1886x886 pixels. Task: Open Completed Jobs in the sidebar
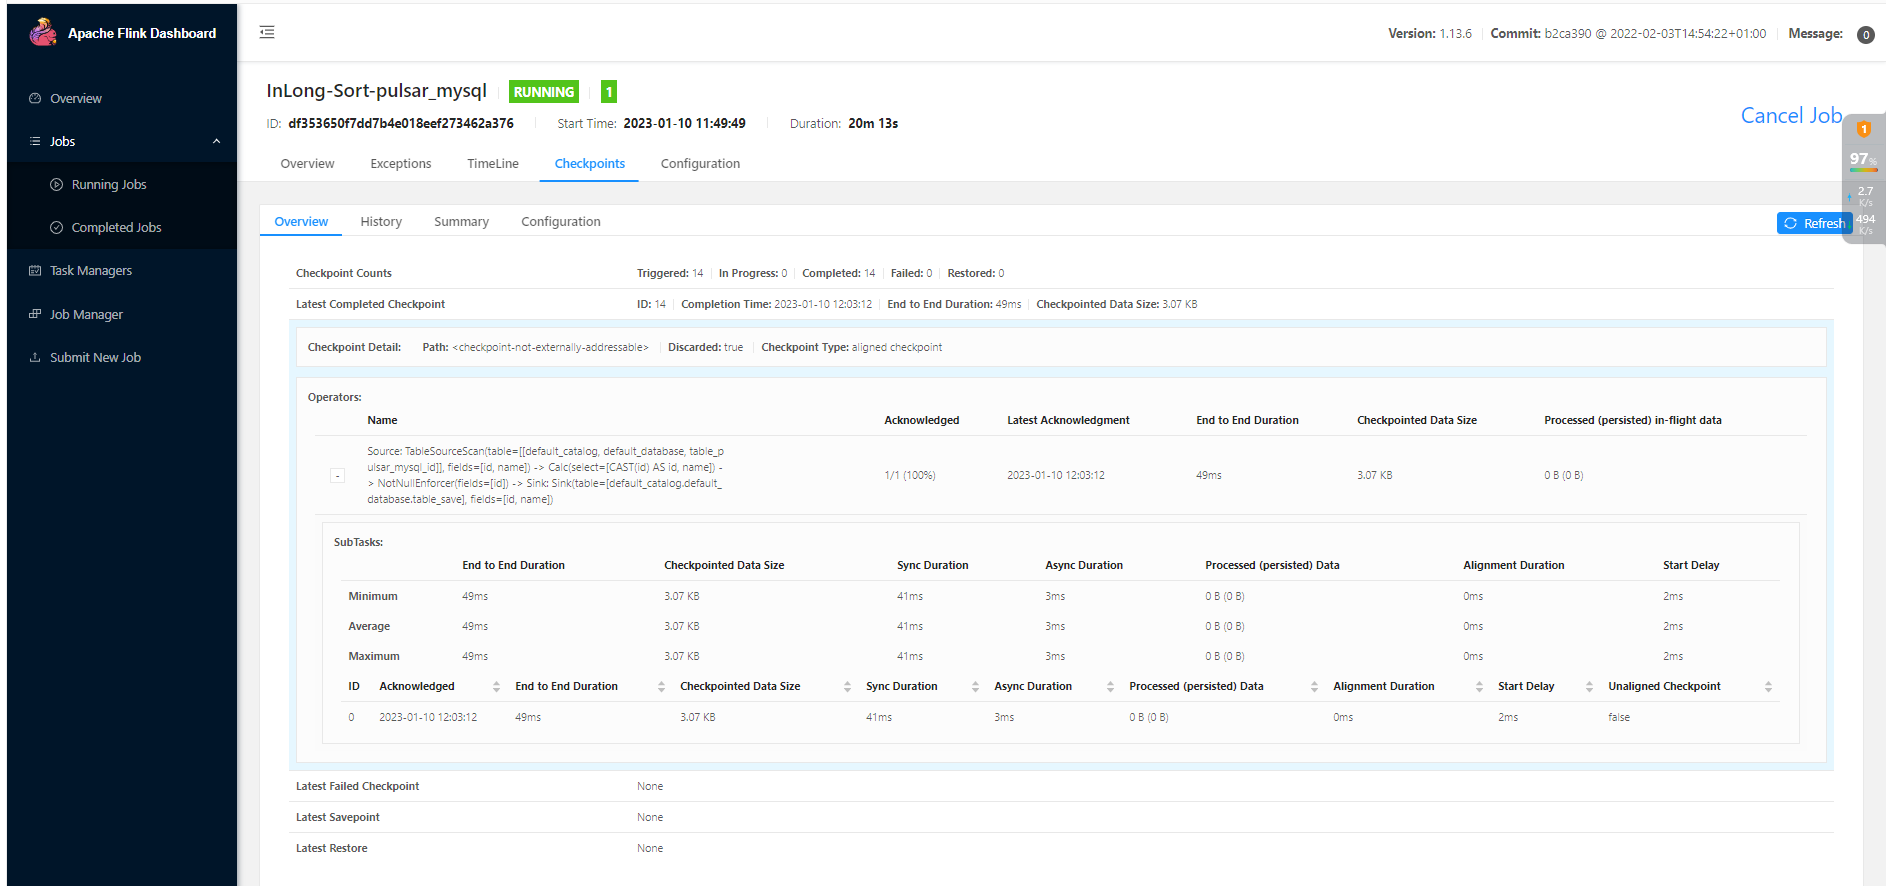click(116, 227)
